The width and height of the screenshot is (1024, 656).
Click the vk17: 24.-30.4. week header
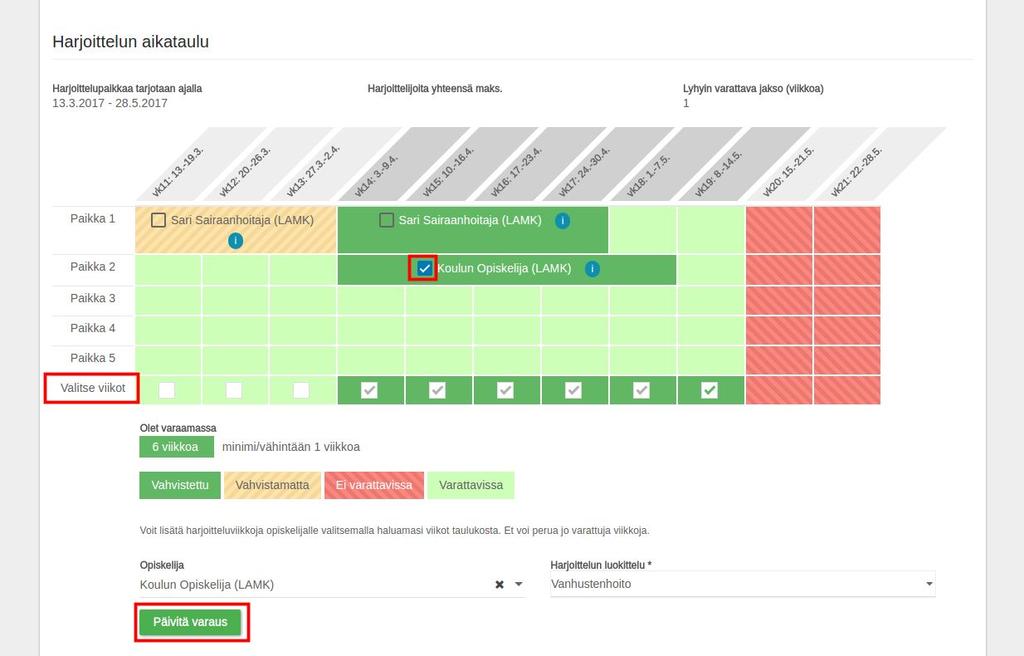pyautogui.click(x=584, y=171)
